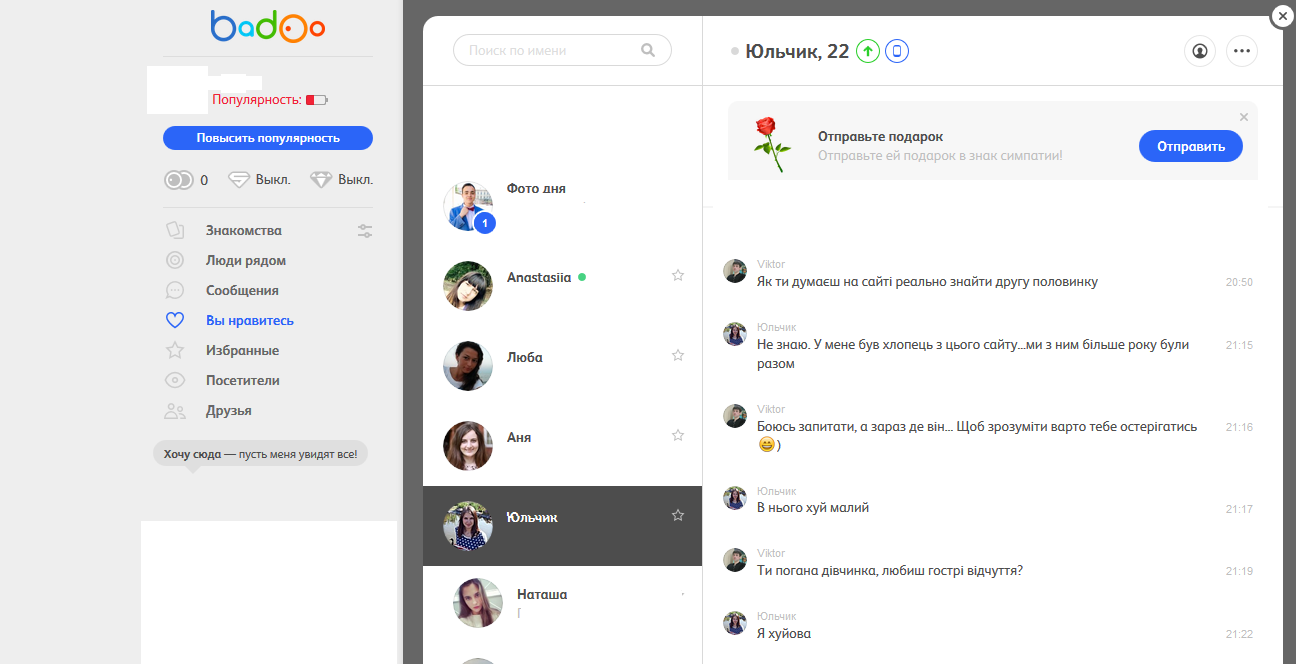Click the Избранные star icon
The image size is (1296, 664).
tap(175, 350)
